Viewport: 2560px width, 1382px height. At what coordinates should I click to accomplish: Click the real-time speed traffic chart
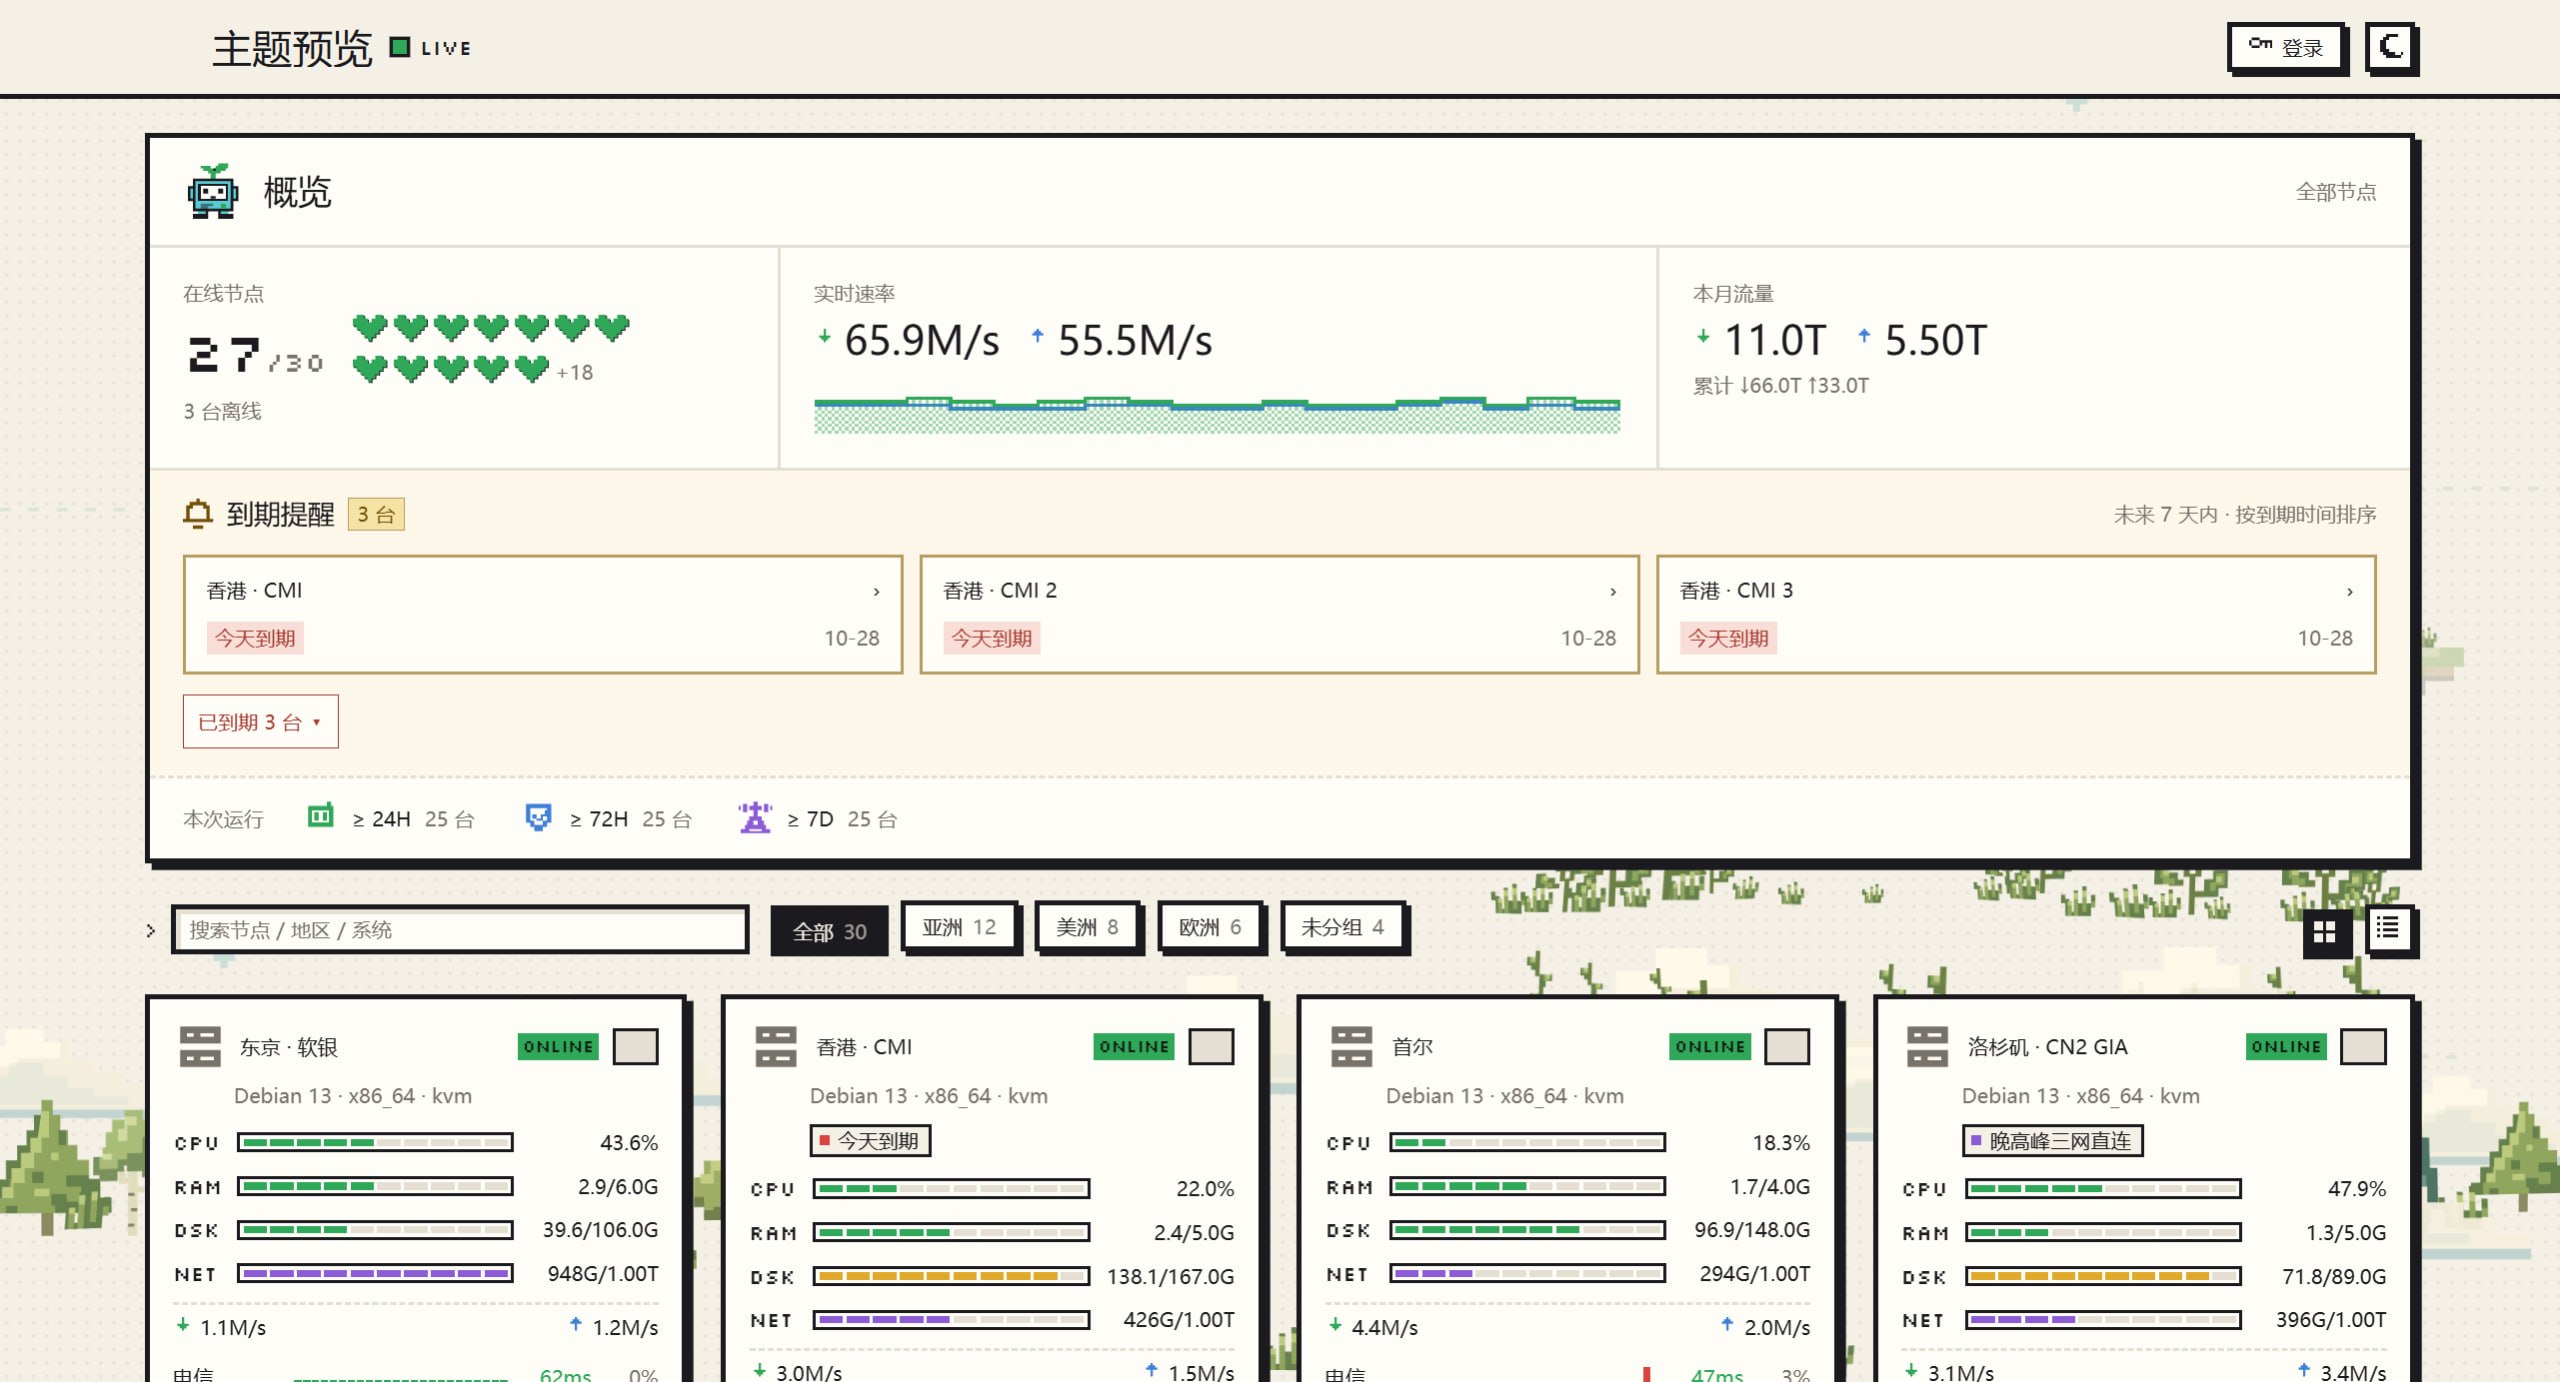click(1217, 414)
